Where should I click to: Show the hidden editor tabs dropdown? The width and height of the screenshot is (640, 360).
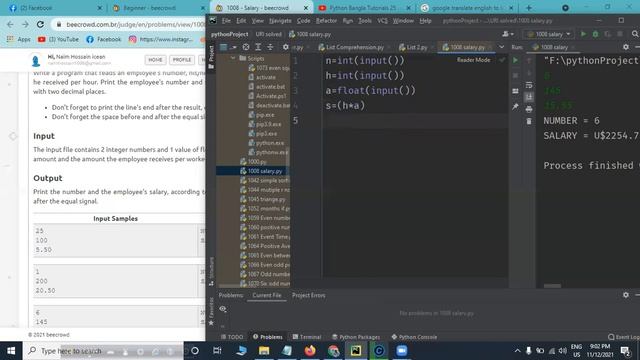click(x=501, y=47)
